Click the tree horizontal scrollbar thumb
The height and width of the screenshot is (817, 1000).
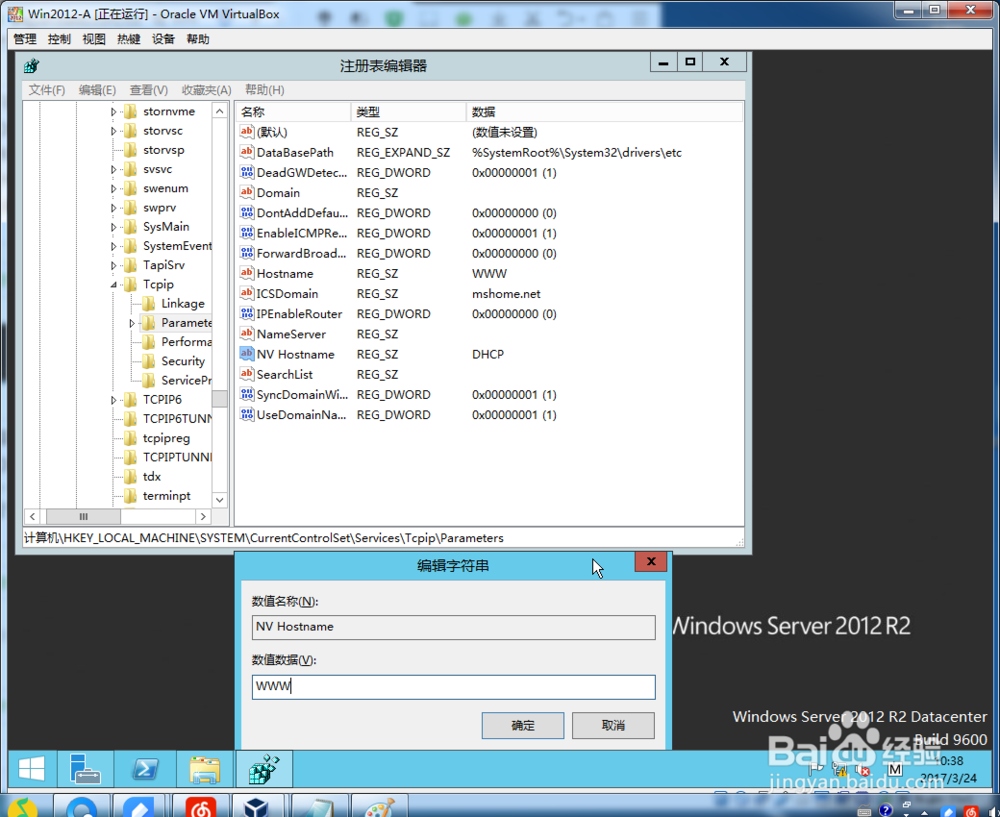pyautogui.click(x=83, y=516)
